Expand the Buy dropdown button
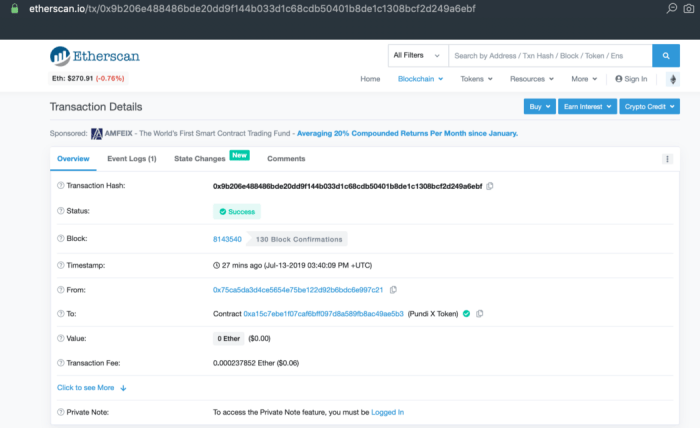 coord(539,107)
